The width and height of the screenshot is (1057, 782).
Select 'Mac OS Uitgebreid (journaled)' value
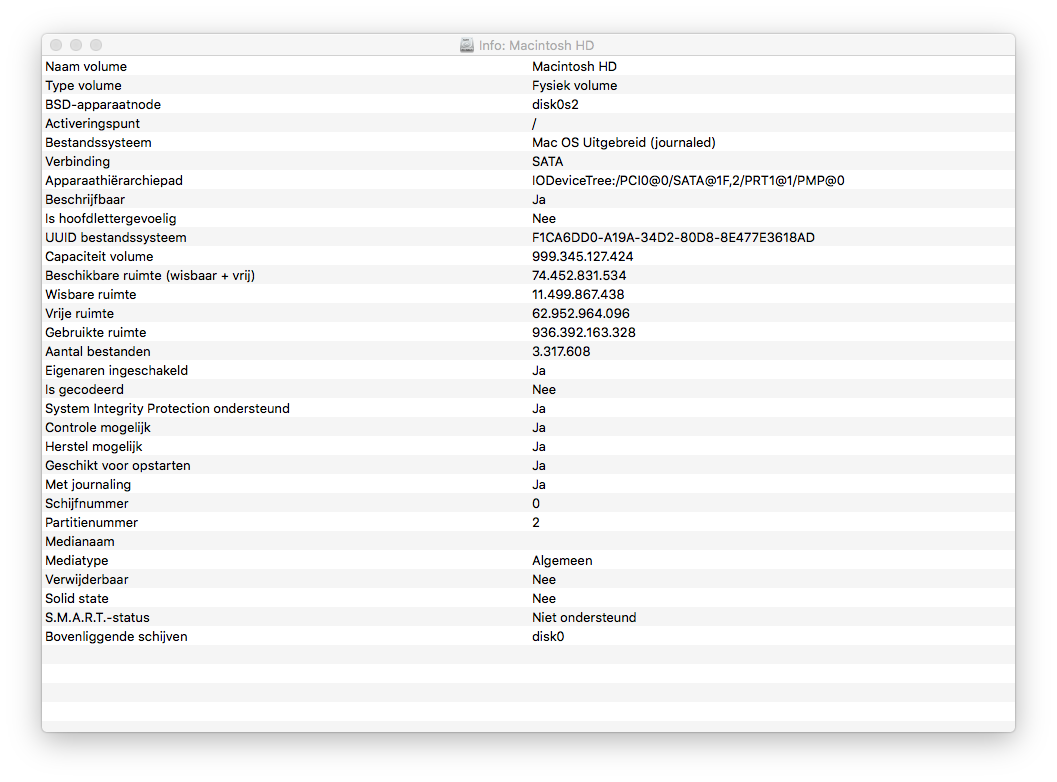(624, 142)
